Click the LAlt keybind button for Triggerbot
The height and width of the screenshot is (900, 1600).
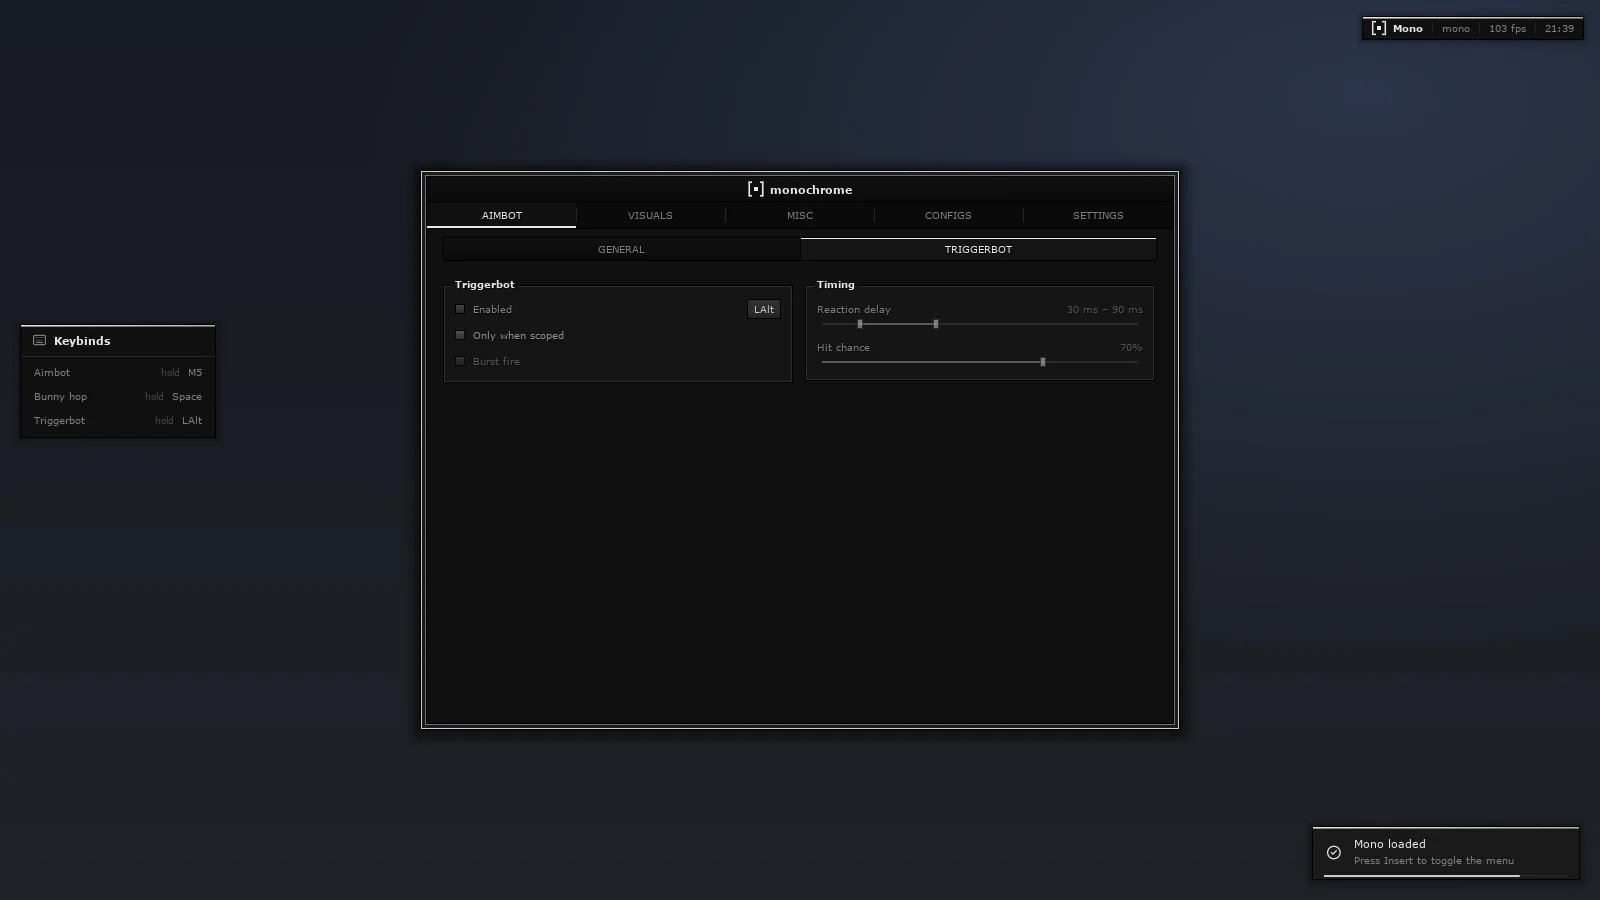(x=764, y=309)
